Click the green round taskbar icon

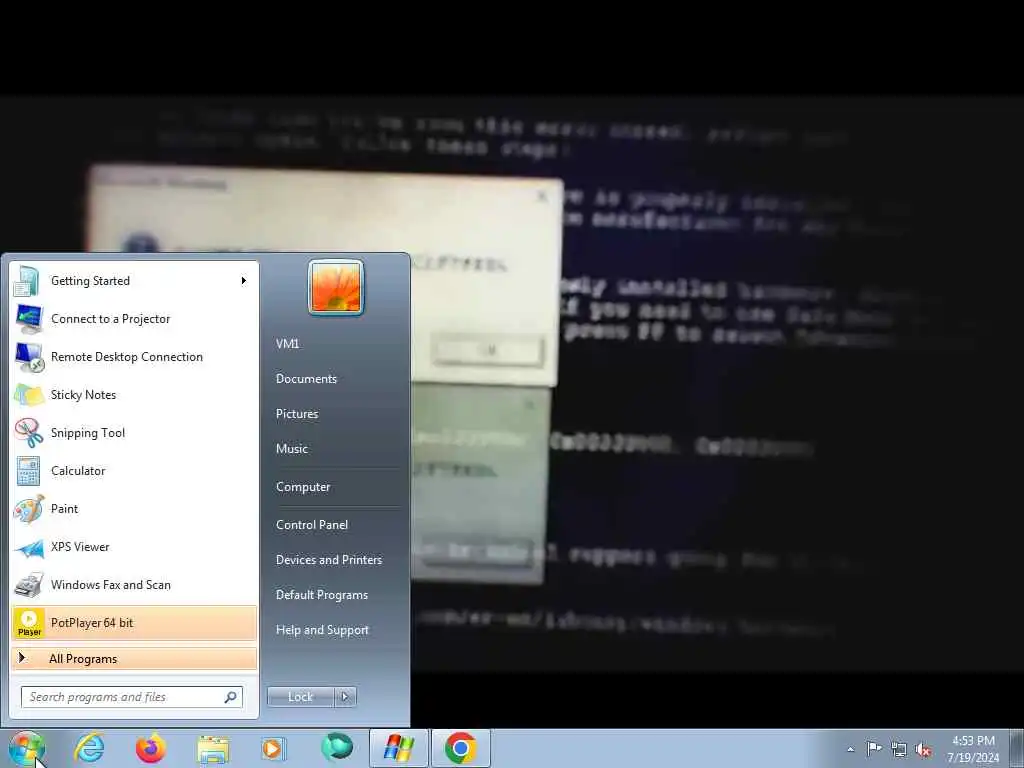(336, 748)
